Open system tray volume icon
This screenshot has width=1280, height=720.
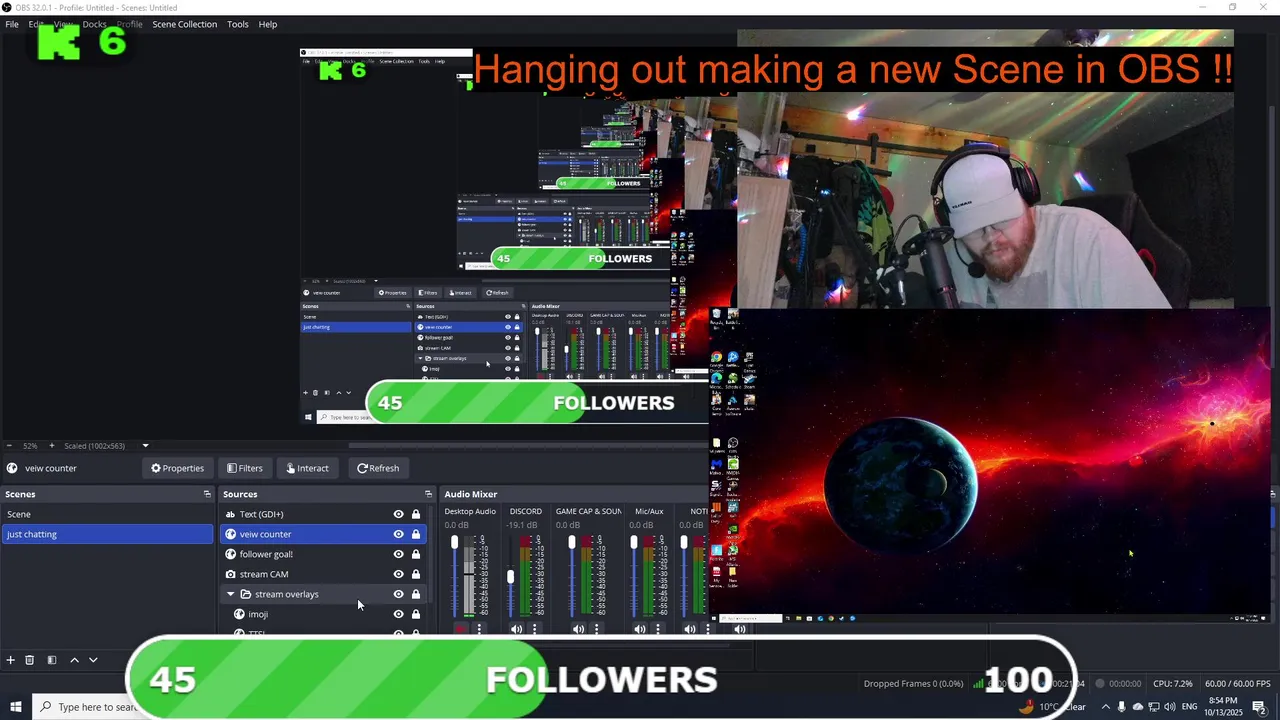pyautogui.click(x=1169, y=707)
